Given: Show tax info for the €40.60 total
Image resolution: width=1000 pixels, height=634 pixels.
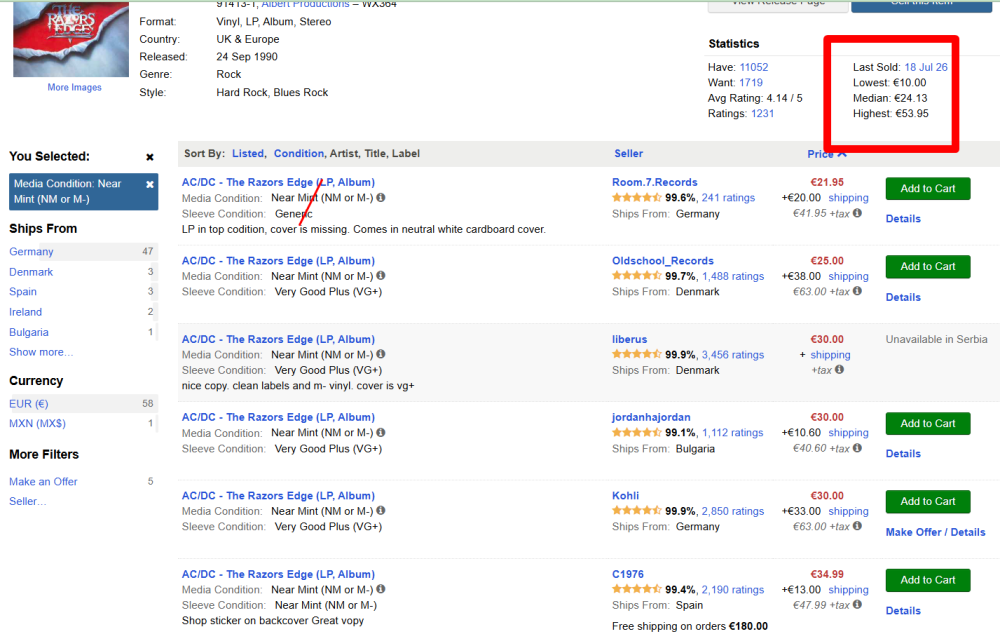Looking at the screenshot, I should (857, 448).
